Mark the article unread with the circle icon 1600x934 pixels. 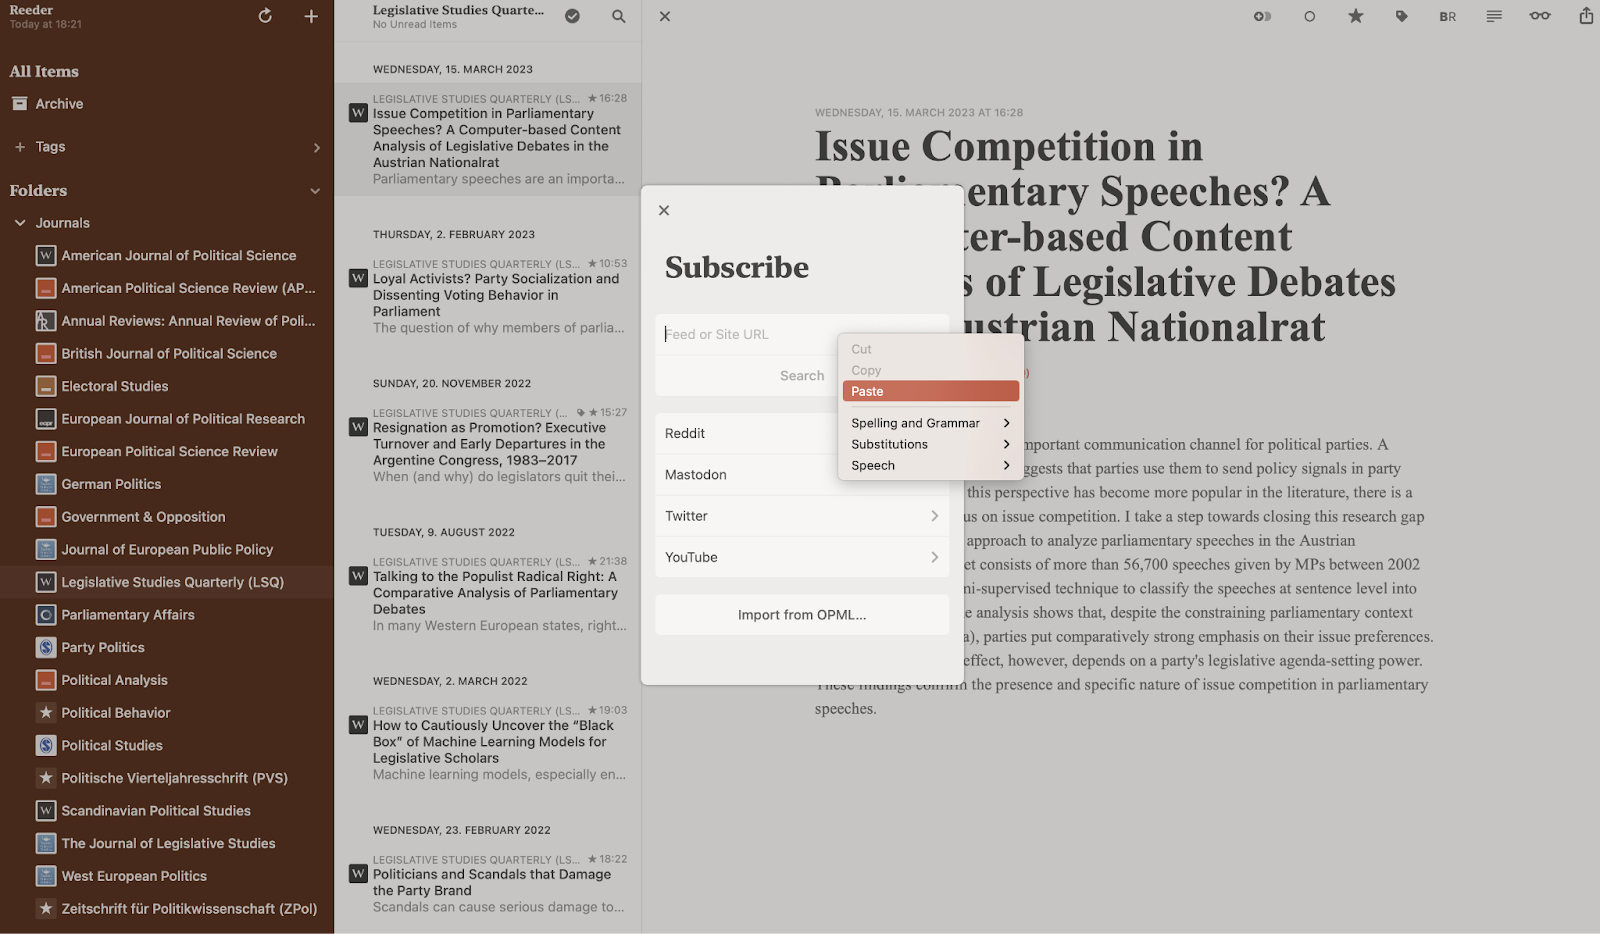[x=1310, y=16]
